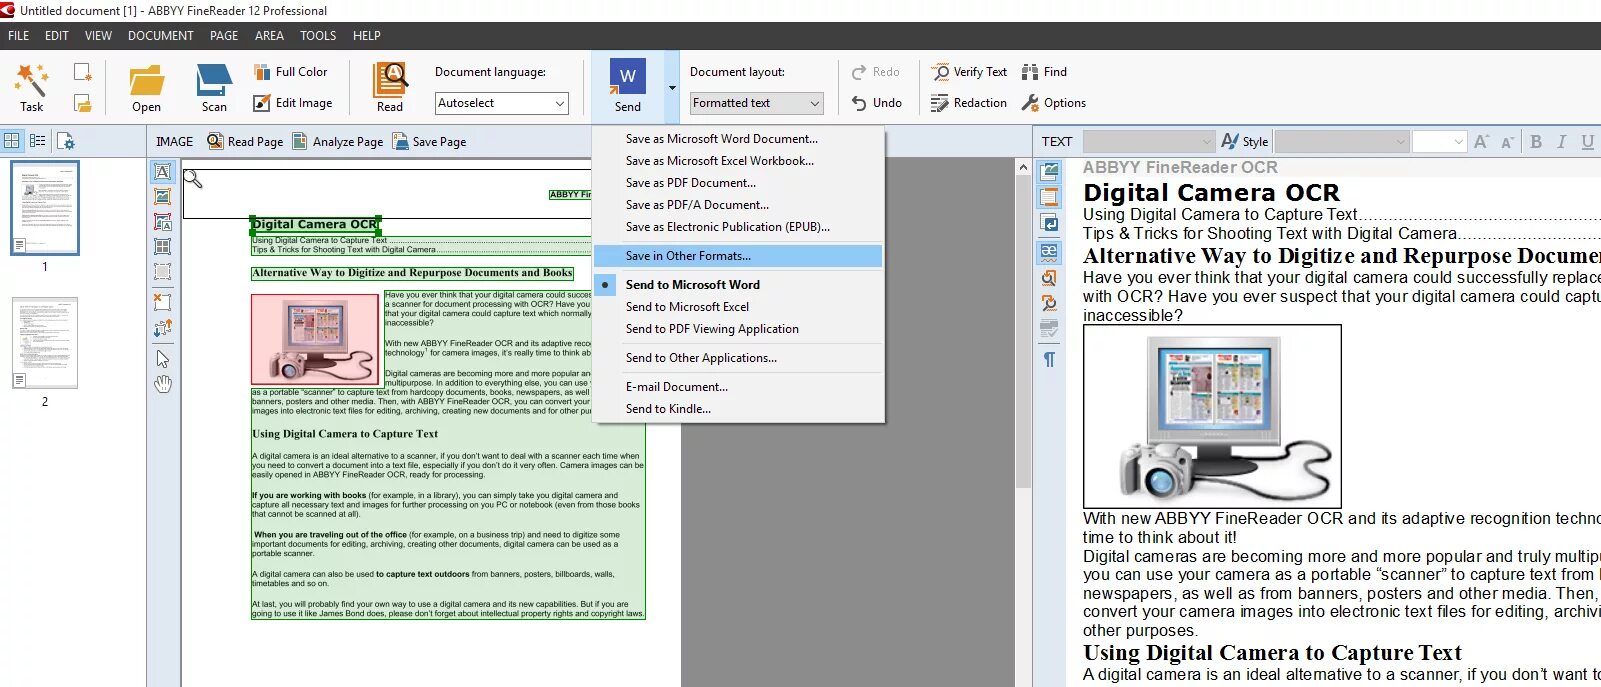
Task: Toggle Underline formatting in Text toolbar
Action: click(1587, 141)
